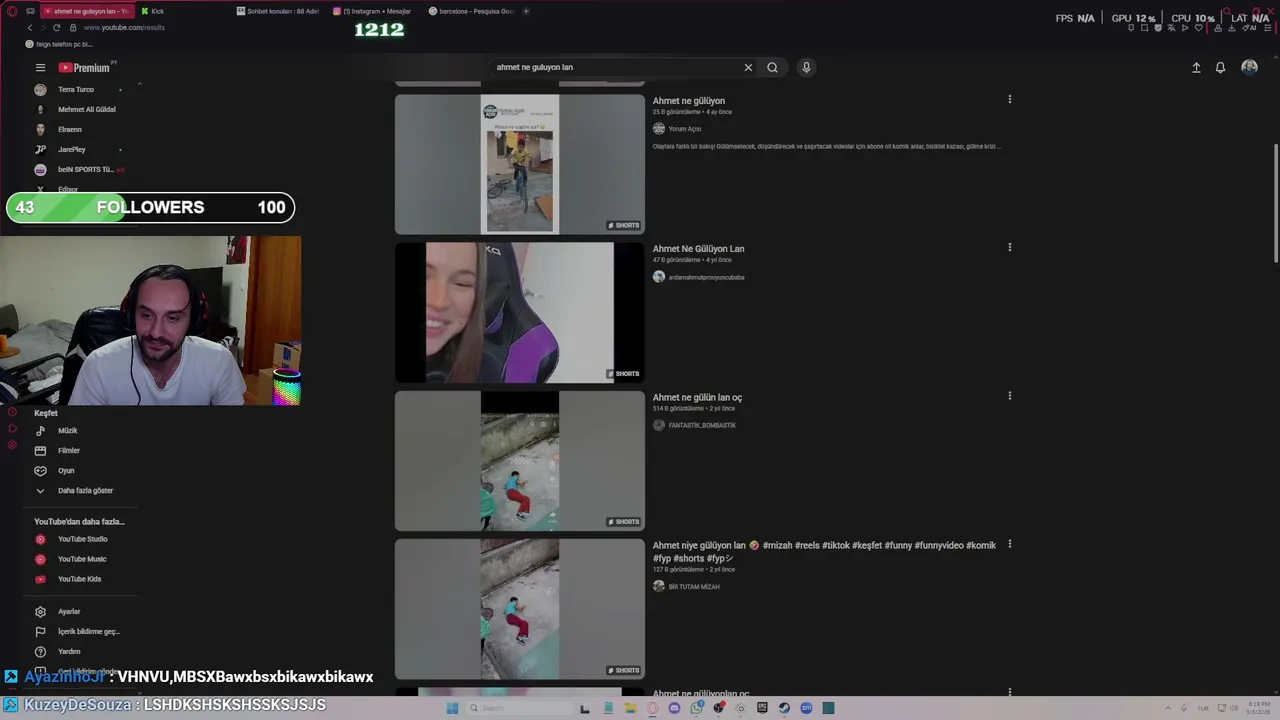The width and height of the screenshot is (1280, 720).
Task: Open more options for 'Ahmet niye gülüyon lan'
Action: coord(1009,544)
